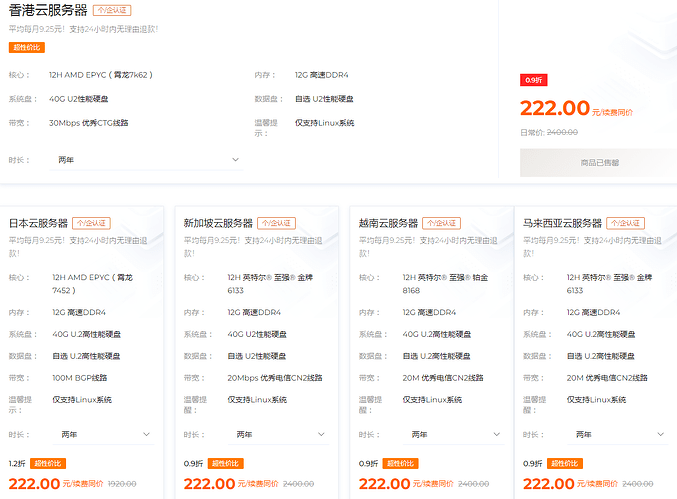The width and height of the screenshot is (677, 499).
Task: Click 40G U2性能硬盘 in Singapore card
Action: [257, 335]
